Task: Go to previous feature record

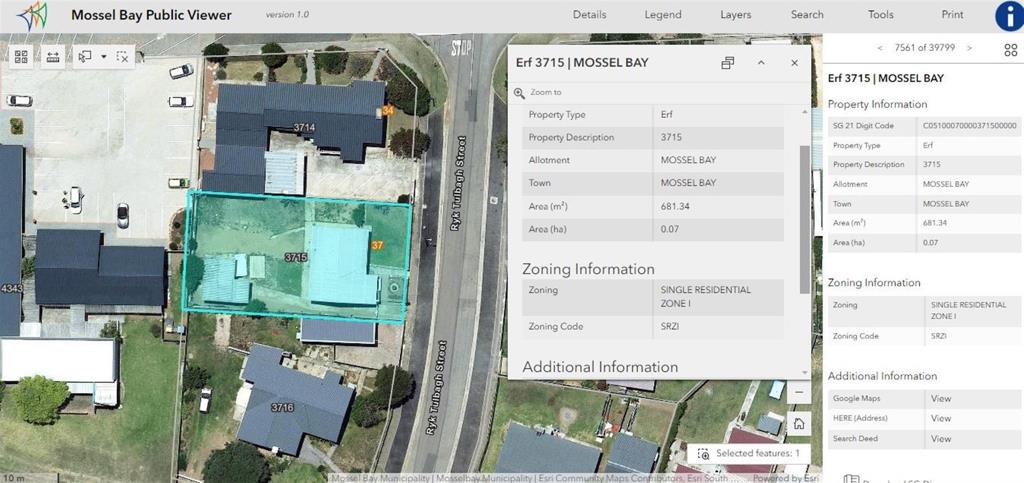Action: click(x=879, y=48)
